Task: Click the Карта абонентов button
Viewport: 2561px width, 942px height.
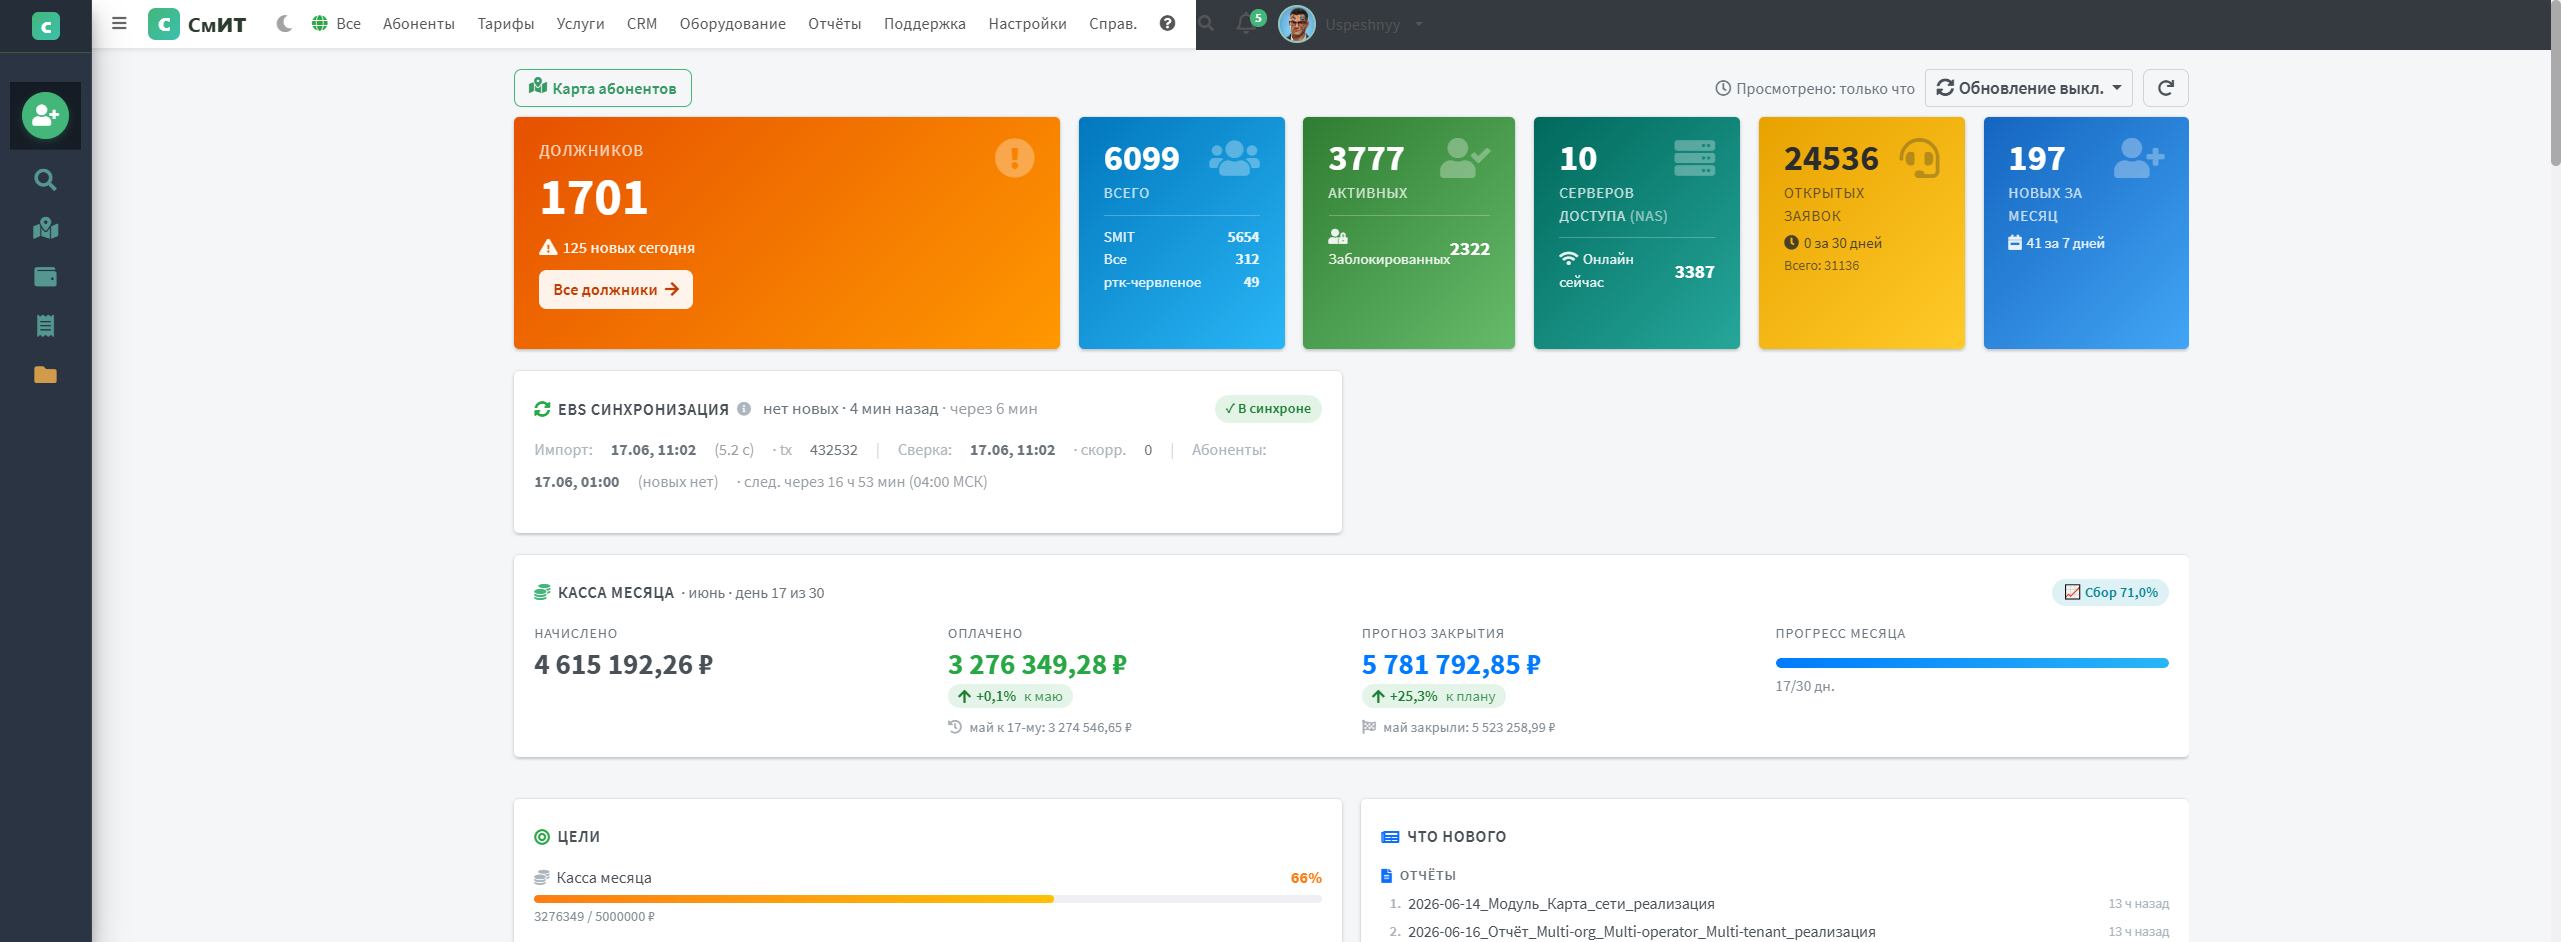Action: 603,88
